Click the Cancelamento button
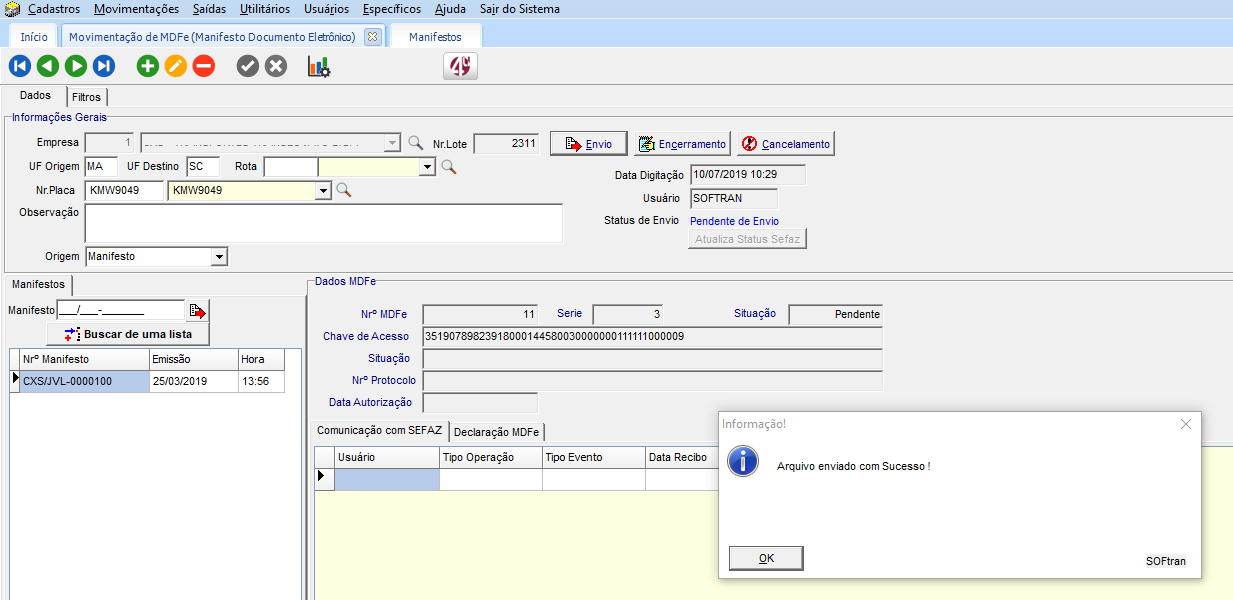The width and height of the screenshot is (1233, 600). click(786, 144)
